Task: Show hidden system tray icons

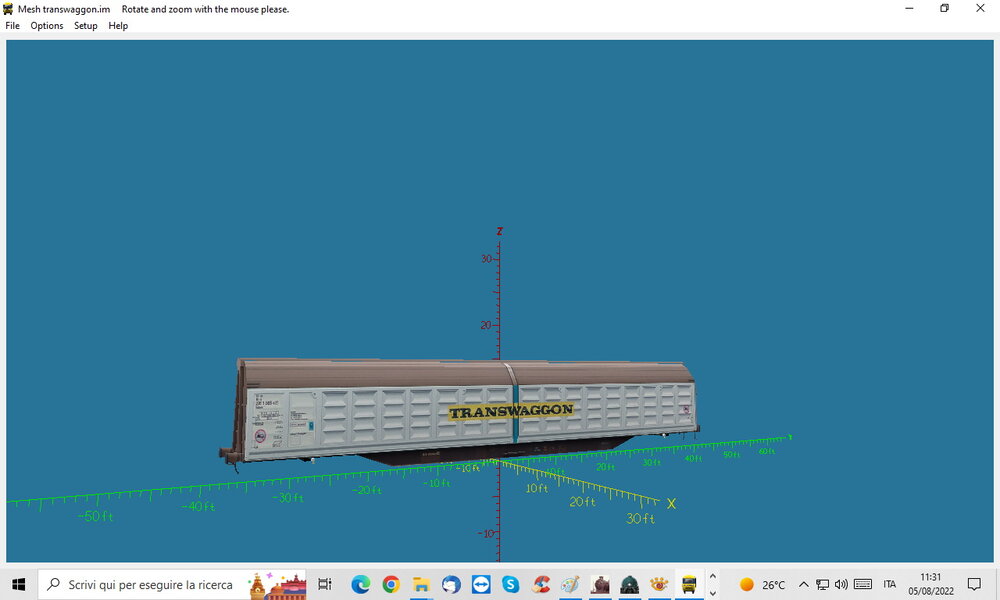Action: point(804,584)
